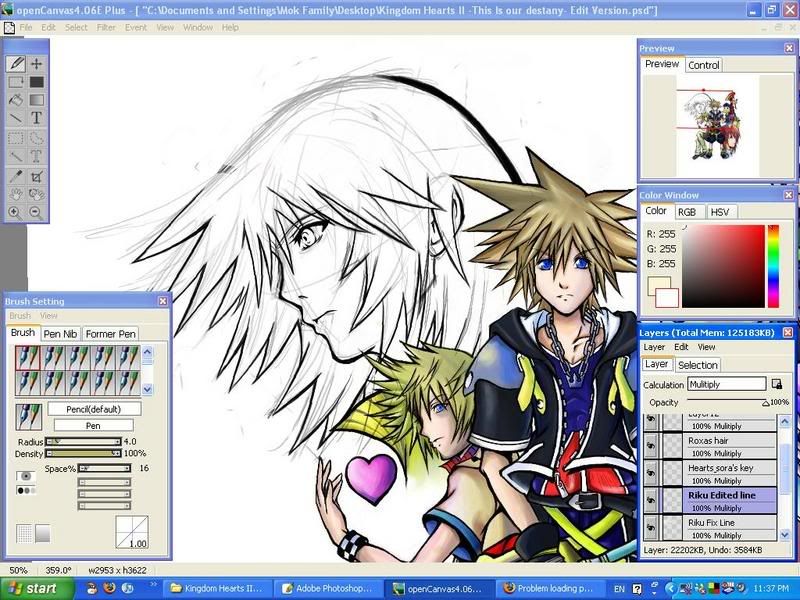This screenshot has width=800, height=600.
Task: Select the single Hand pan tool
Action: tap(16, 194)
